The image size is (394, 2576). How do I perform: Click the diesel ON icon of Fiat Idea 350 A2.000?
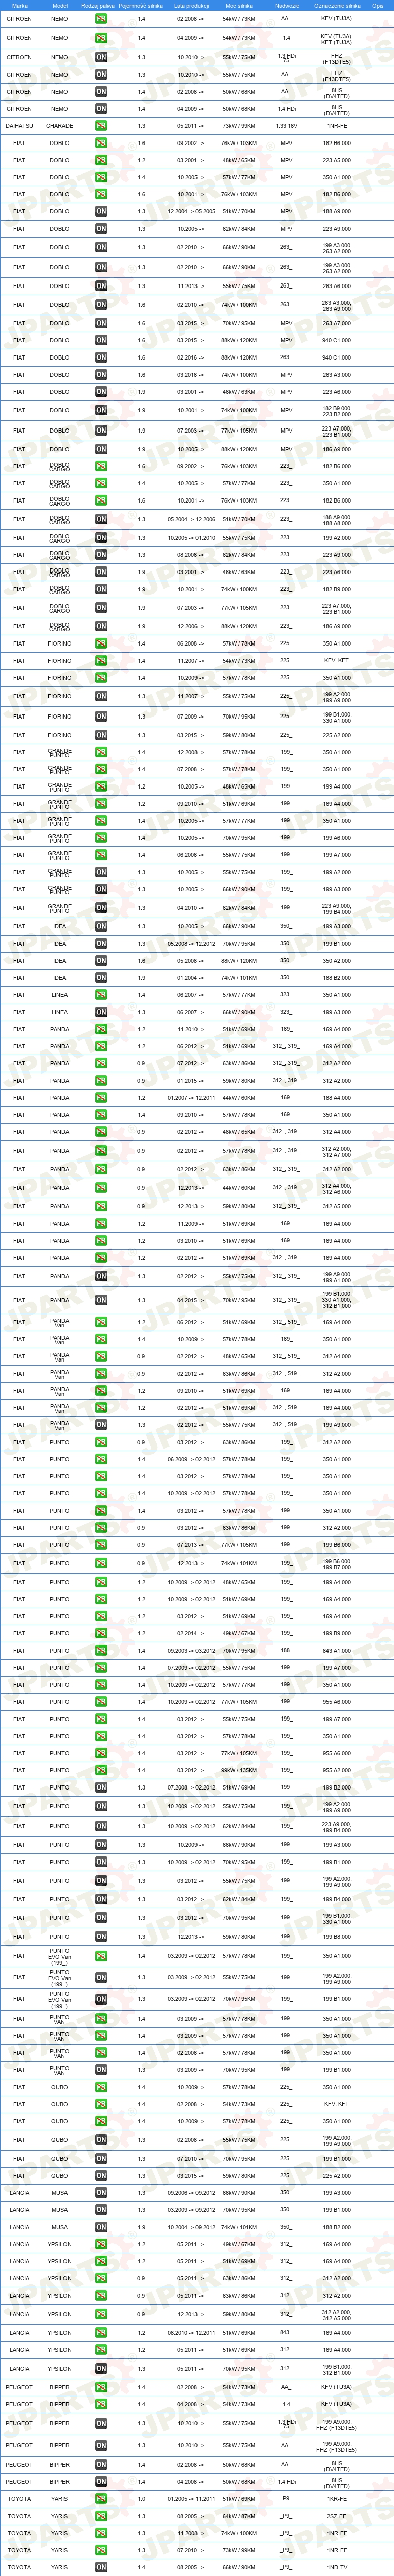tap(101, 961)
